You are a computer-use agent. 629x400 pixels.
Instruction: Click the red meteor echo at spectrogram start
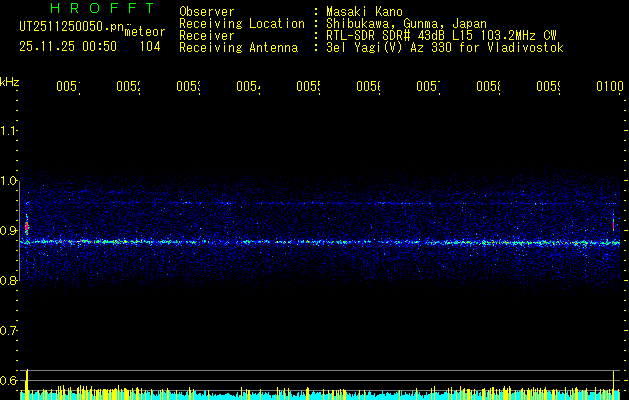click(x=26, y=227)
